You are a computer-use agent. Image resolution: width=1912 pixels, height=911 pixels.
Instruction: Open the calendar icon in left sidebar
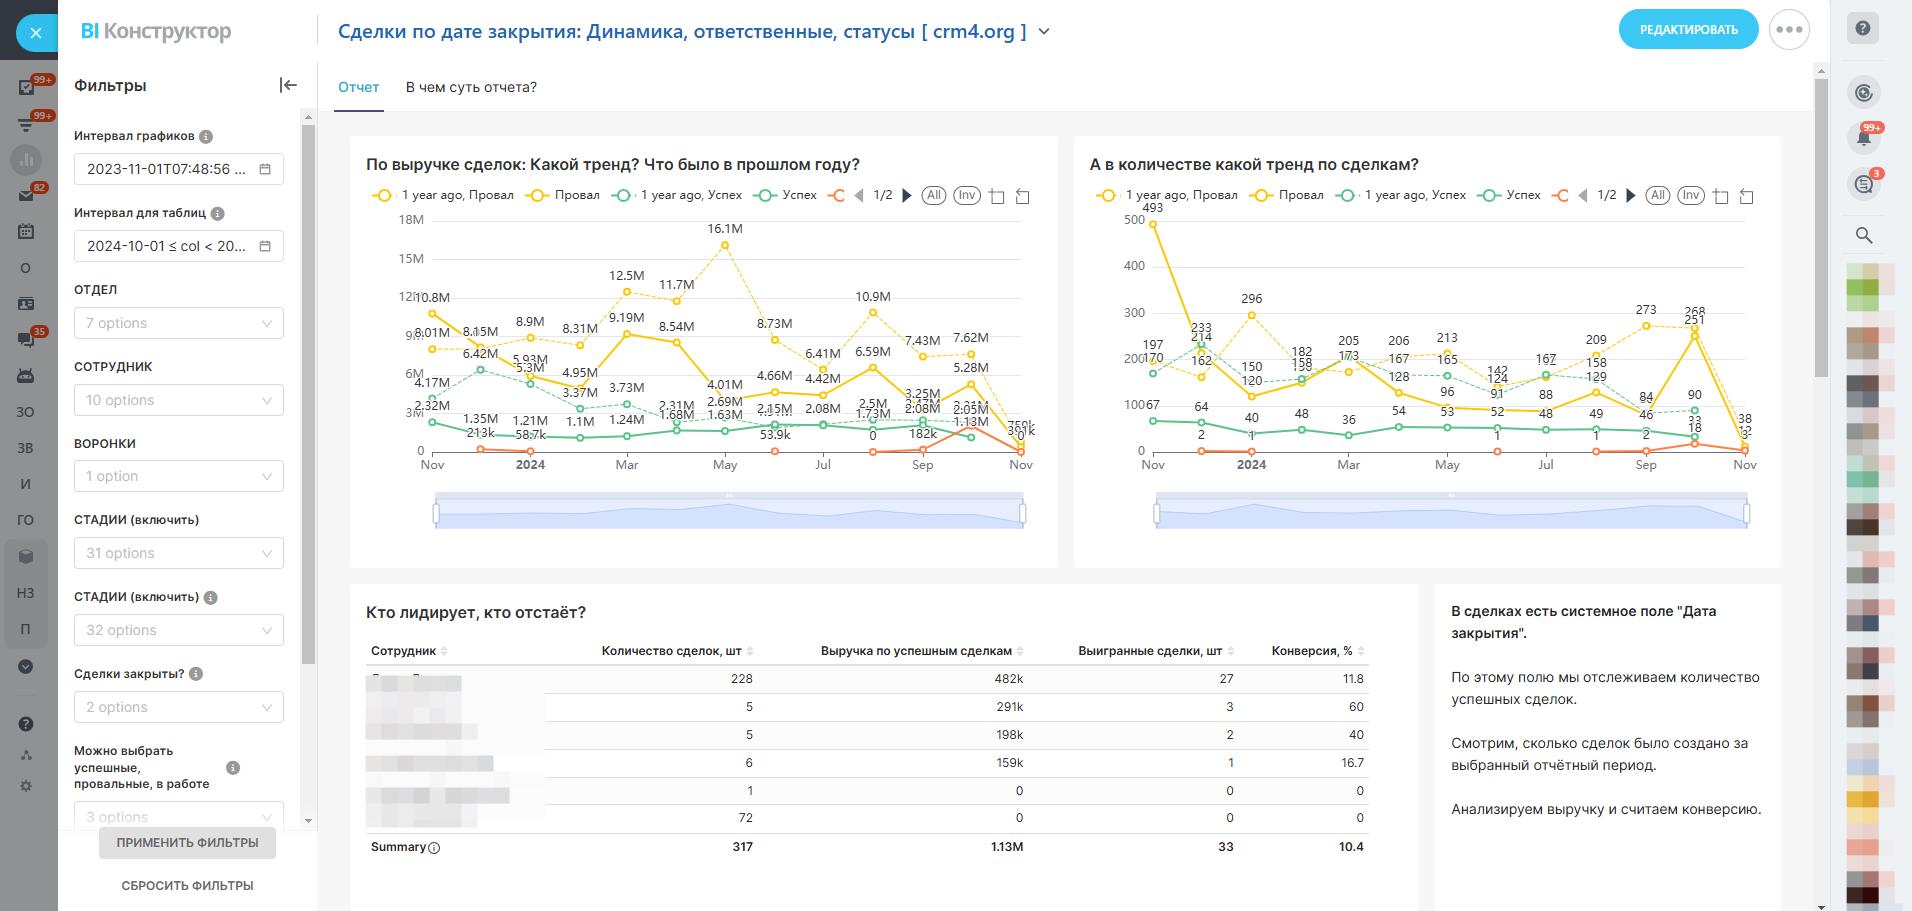[x=26, y=231]
